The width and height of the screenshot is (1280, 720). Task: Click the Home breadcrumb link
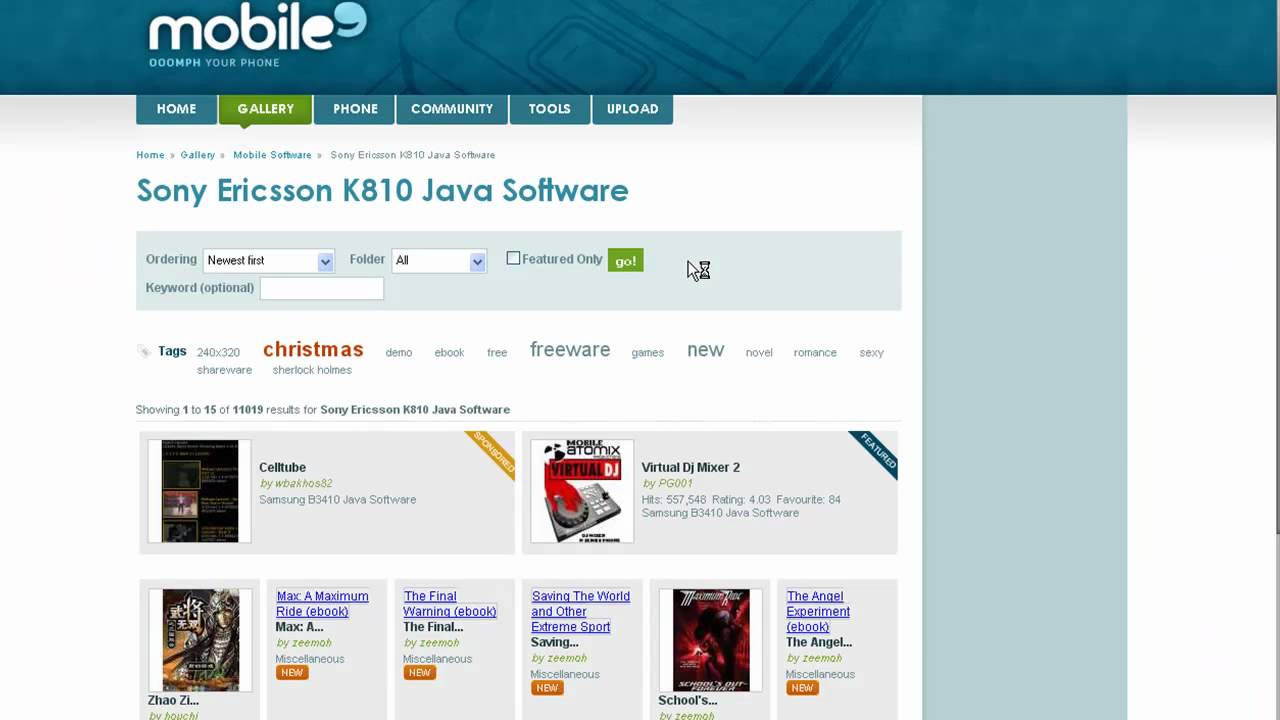point(150,155)
